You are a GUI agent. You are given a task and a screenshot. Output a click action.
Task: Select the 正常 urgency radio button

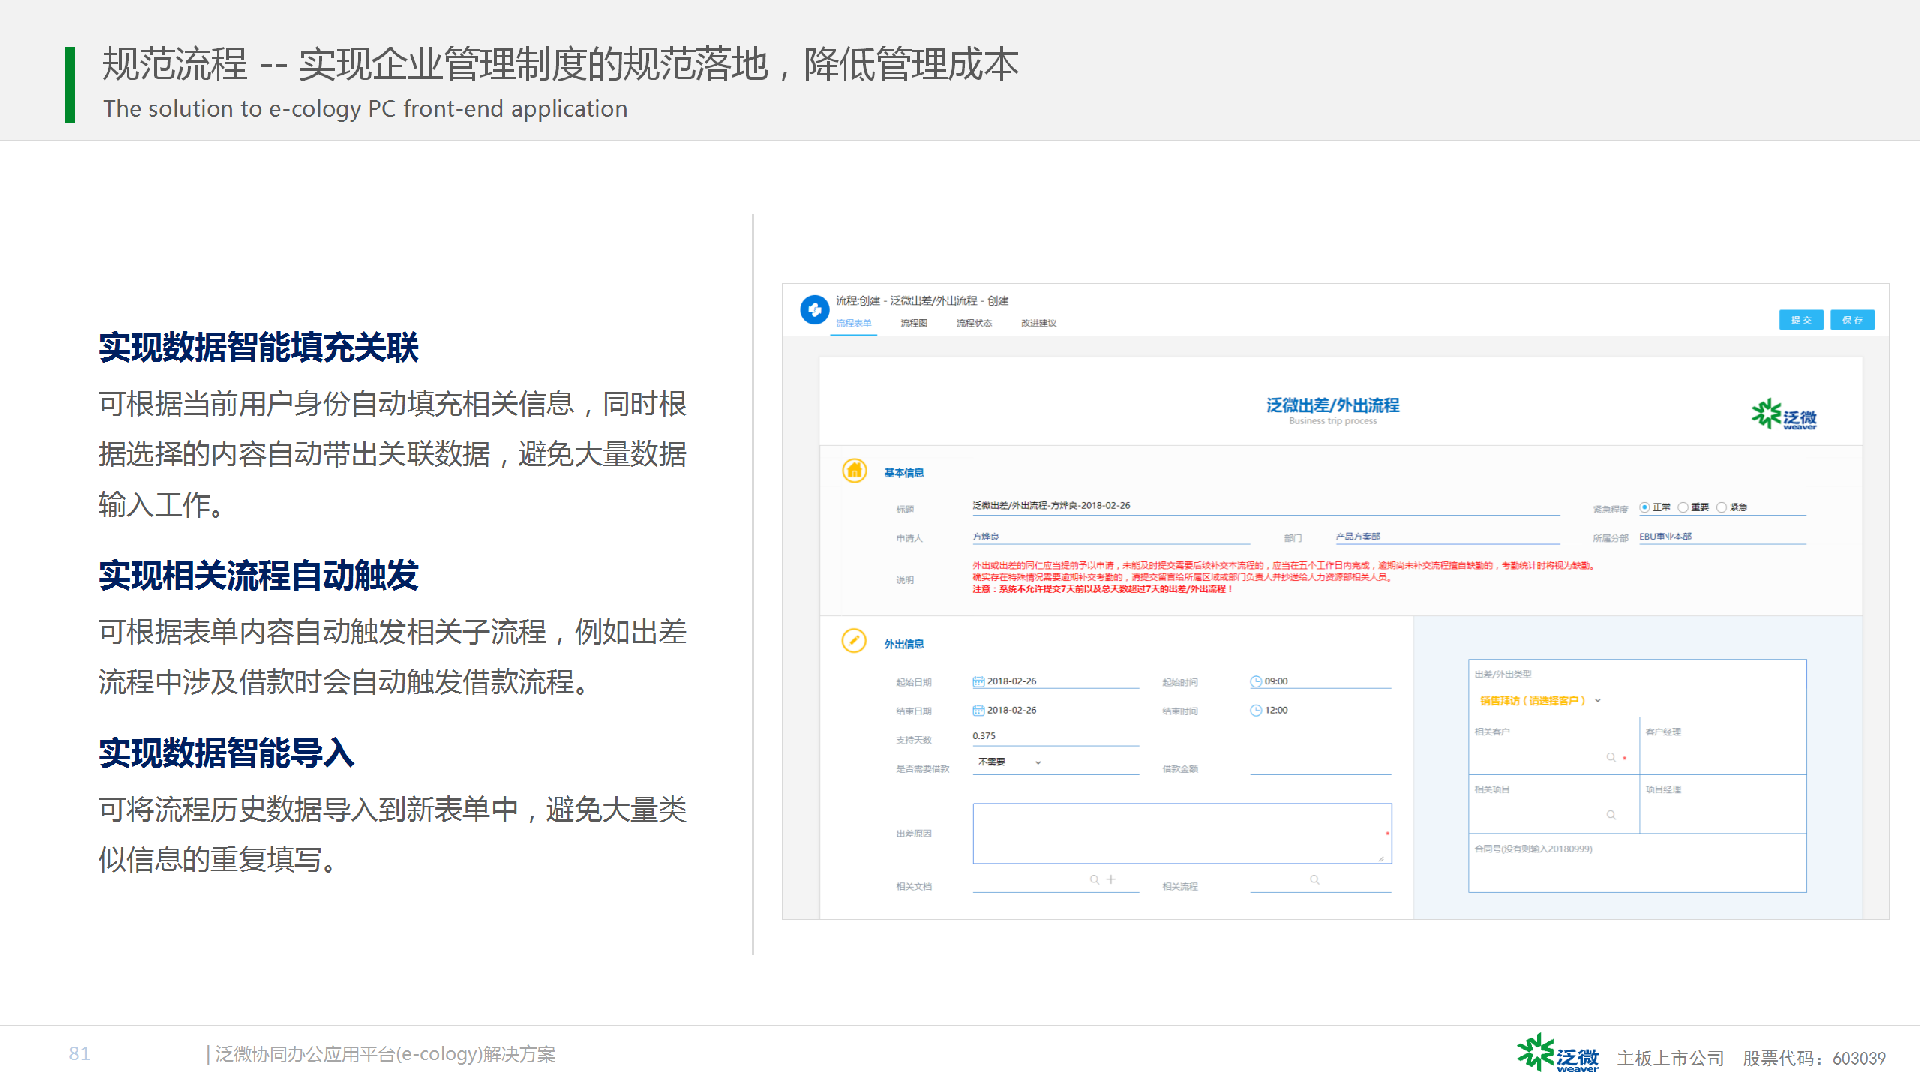tap(1645, 508)
